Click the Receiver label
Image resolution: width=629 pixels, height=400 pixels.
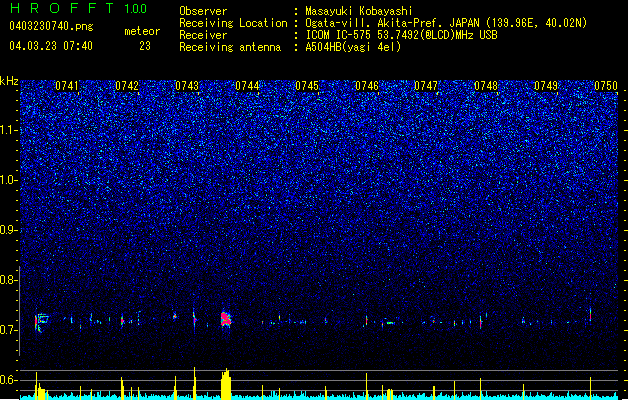click(203, 35)
